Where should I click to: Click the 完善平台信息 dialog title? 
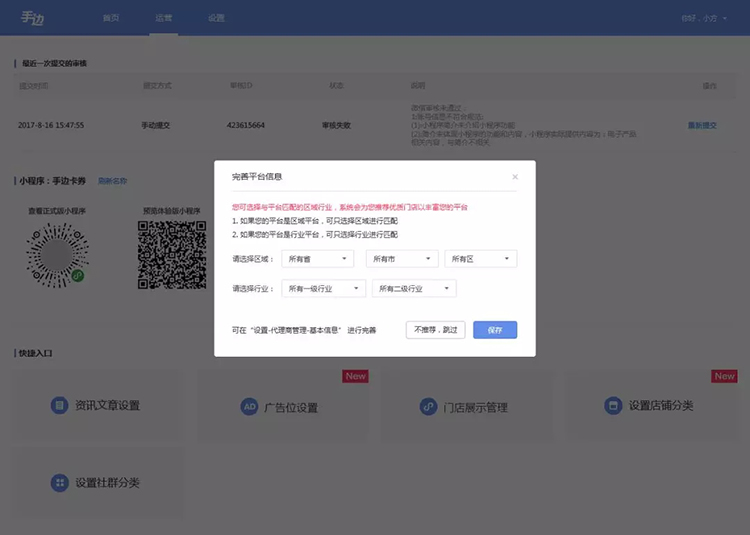[257, 176]
